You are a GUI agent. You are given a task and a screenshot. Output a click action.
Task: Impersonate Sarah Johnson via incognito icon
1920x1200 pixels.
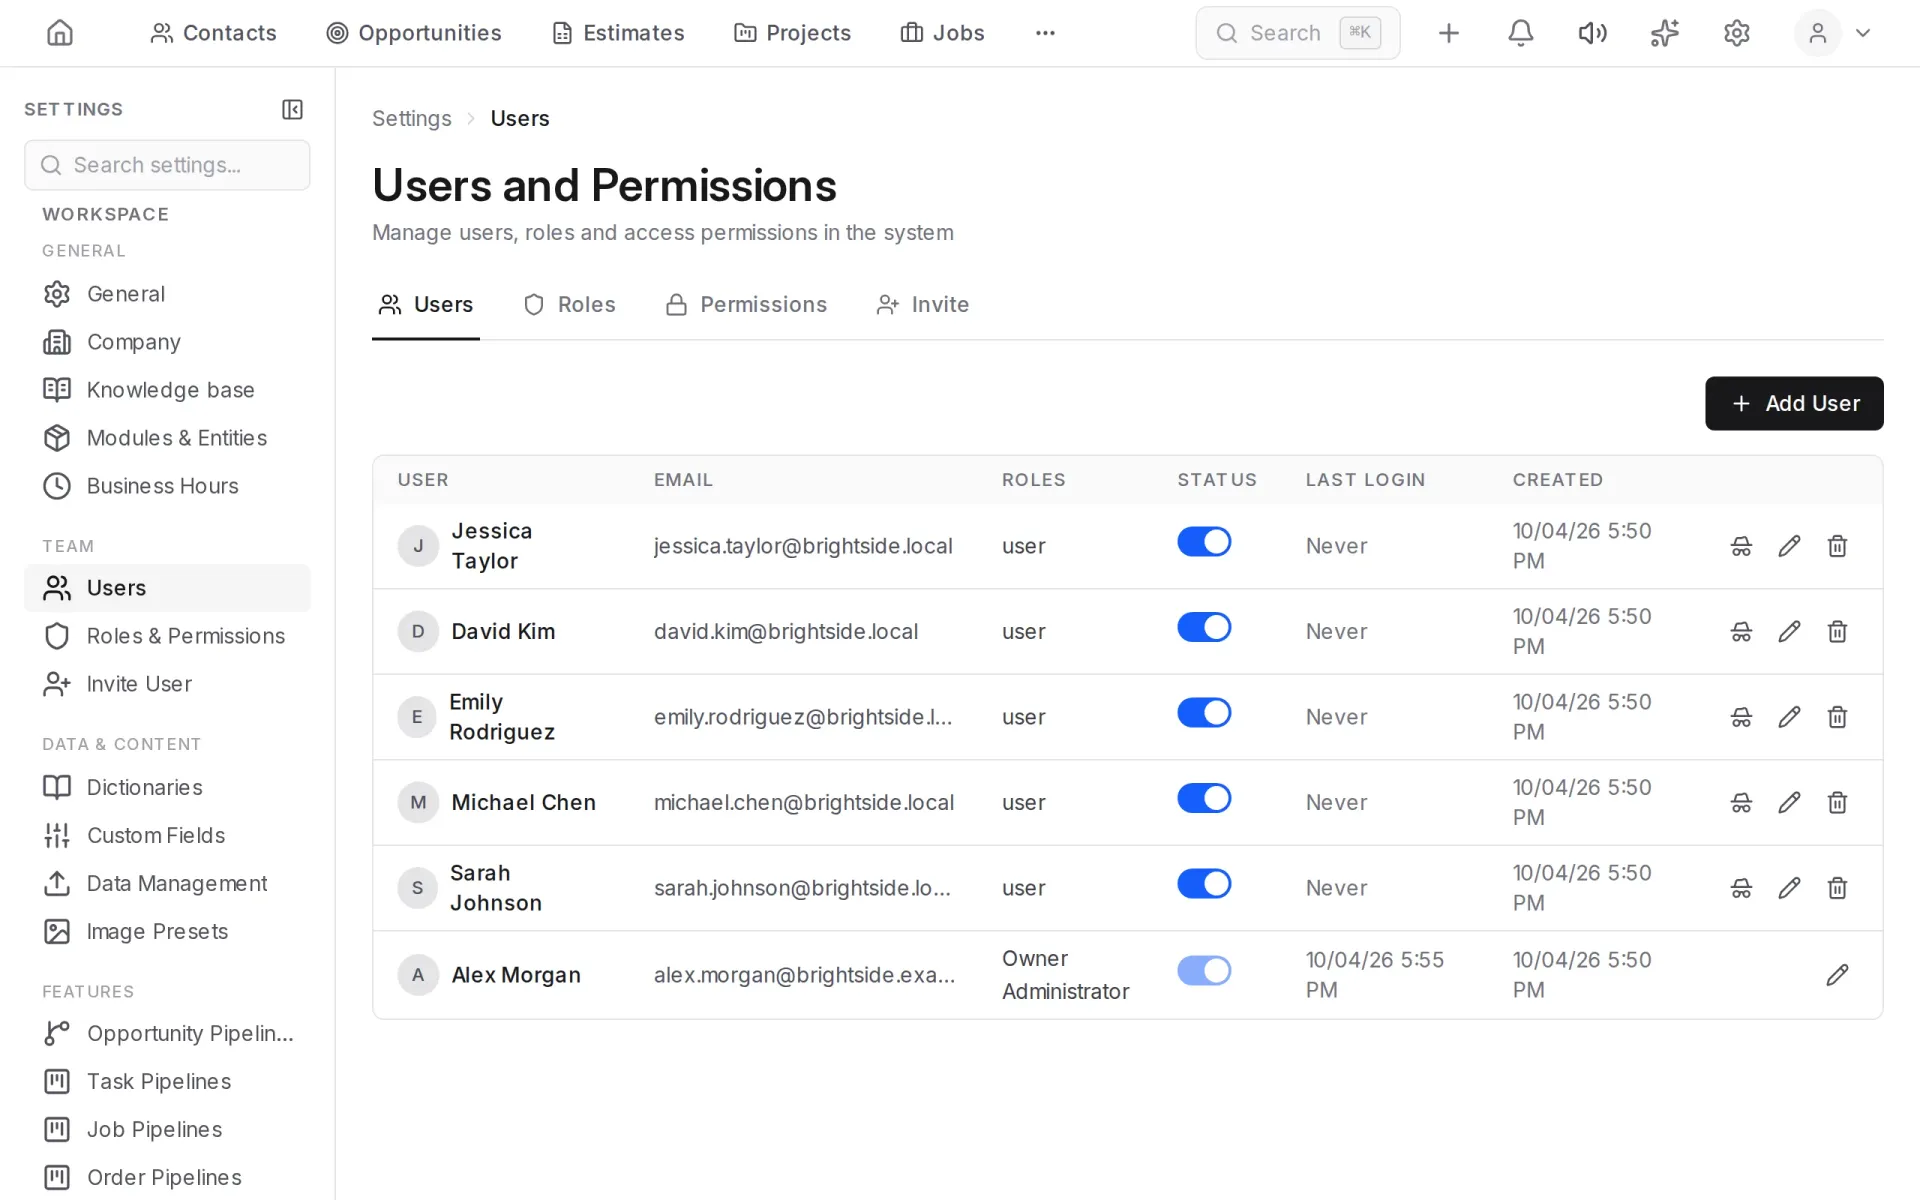[x=1741, y=888]
